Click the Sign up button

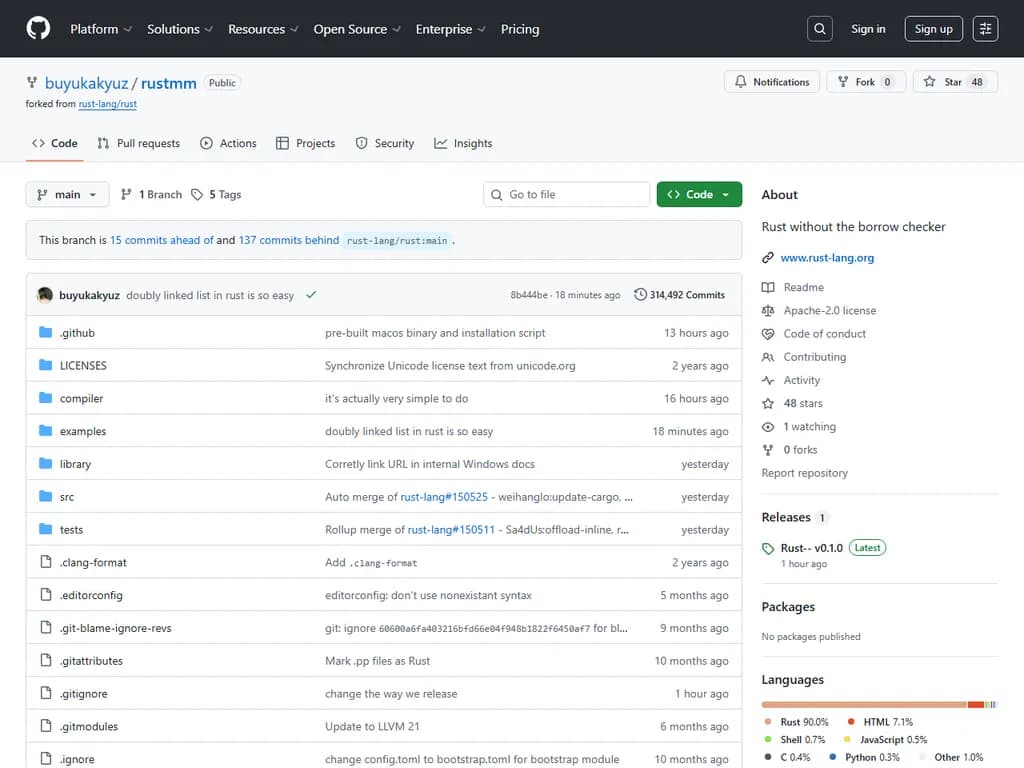(933, 29)
